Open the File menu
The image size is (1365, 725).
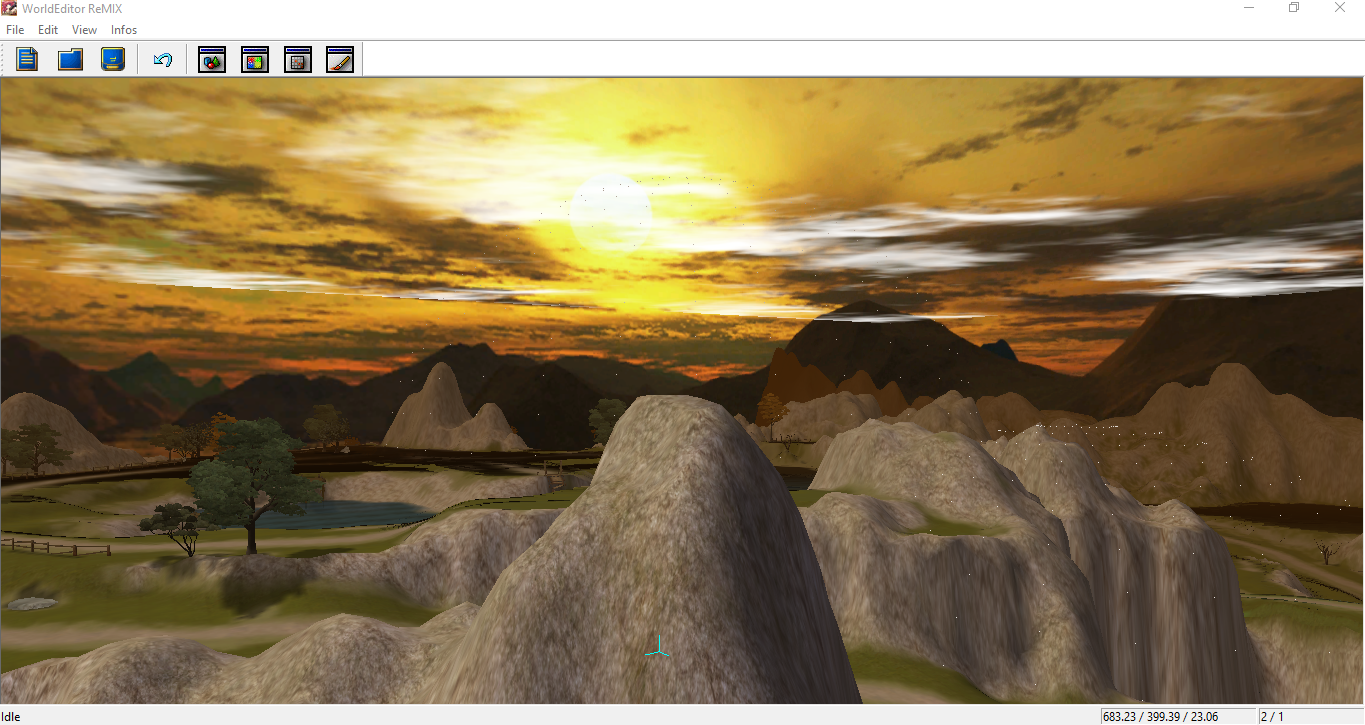point(15,30)
